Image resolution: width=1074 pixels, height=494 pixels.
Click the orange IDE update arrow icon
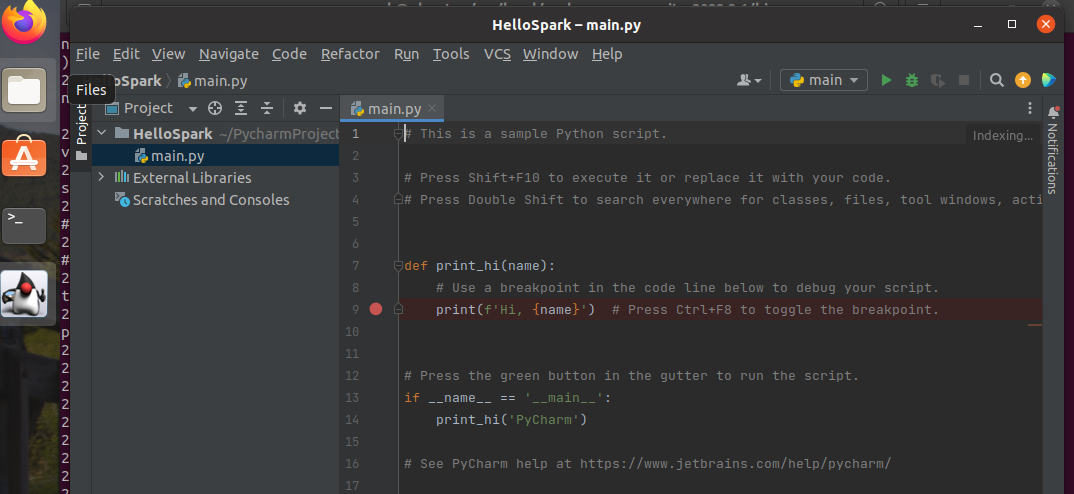coord(1023,80)
